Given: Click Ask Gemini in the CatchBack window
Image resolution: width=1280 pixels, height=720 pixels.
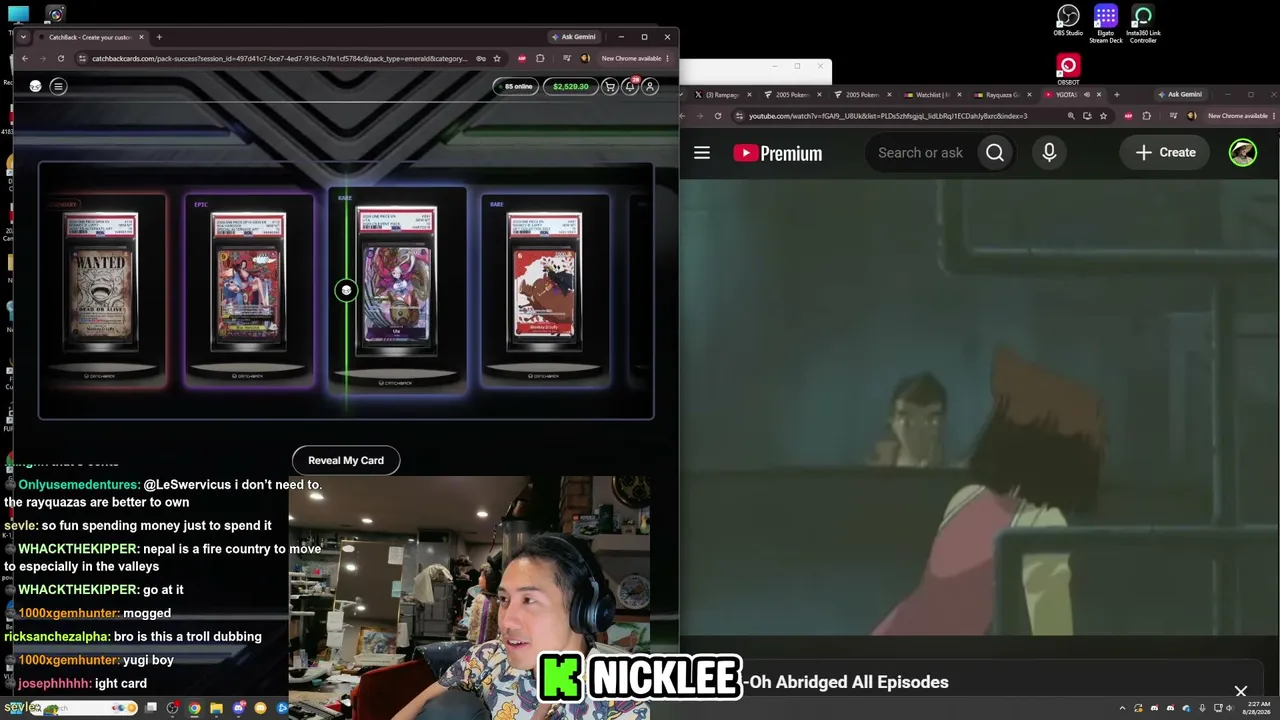Looking at the screenshot, I should pos(573,37).
